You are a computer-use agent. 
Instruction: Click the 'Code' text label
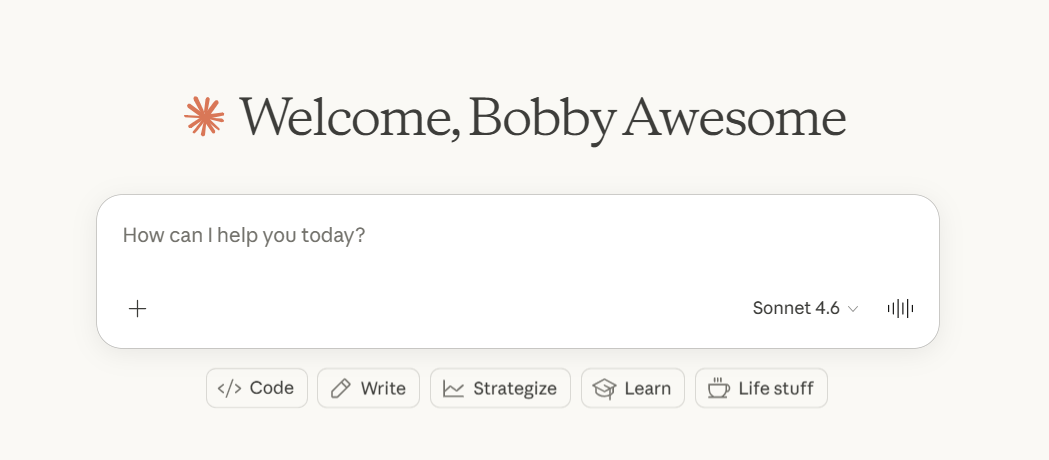click(x=272, y=388)
